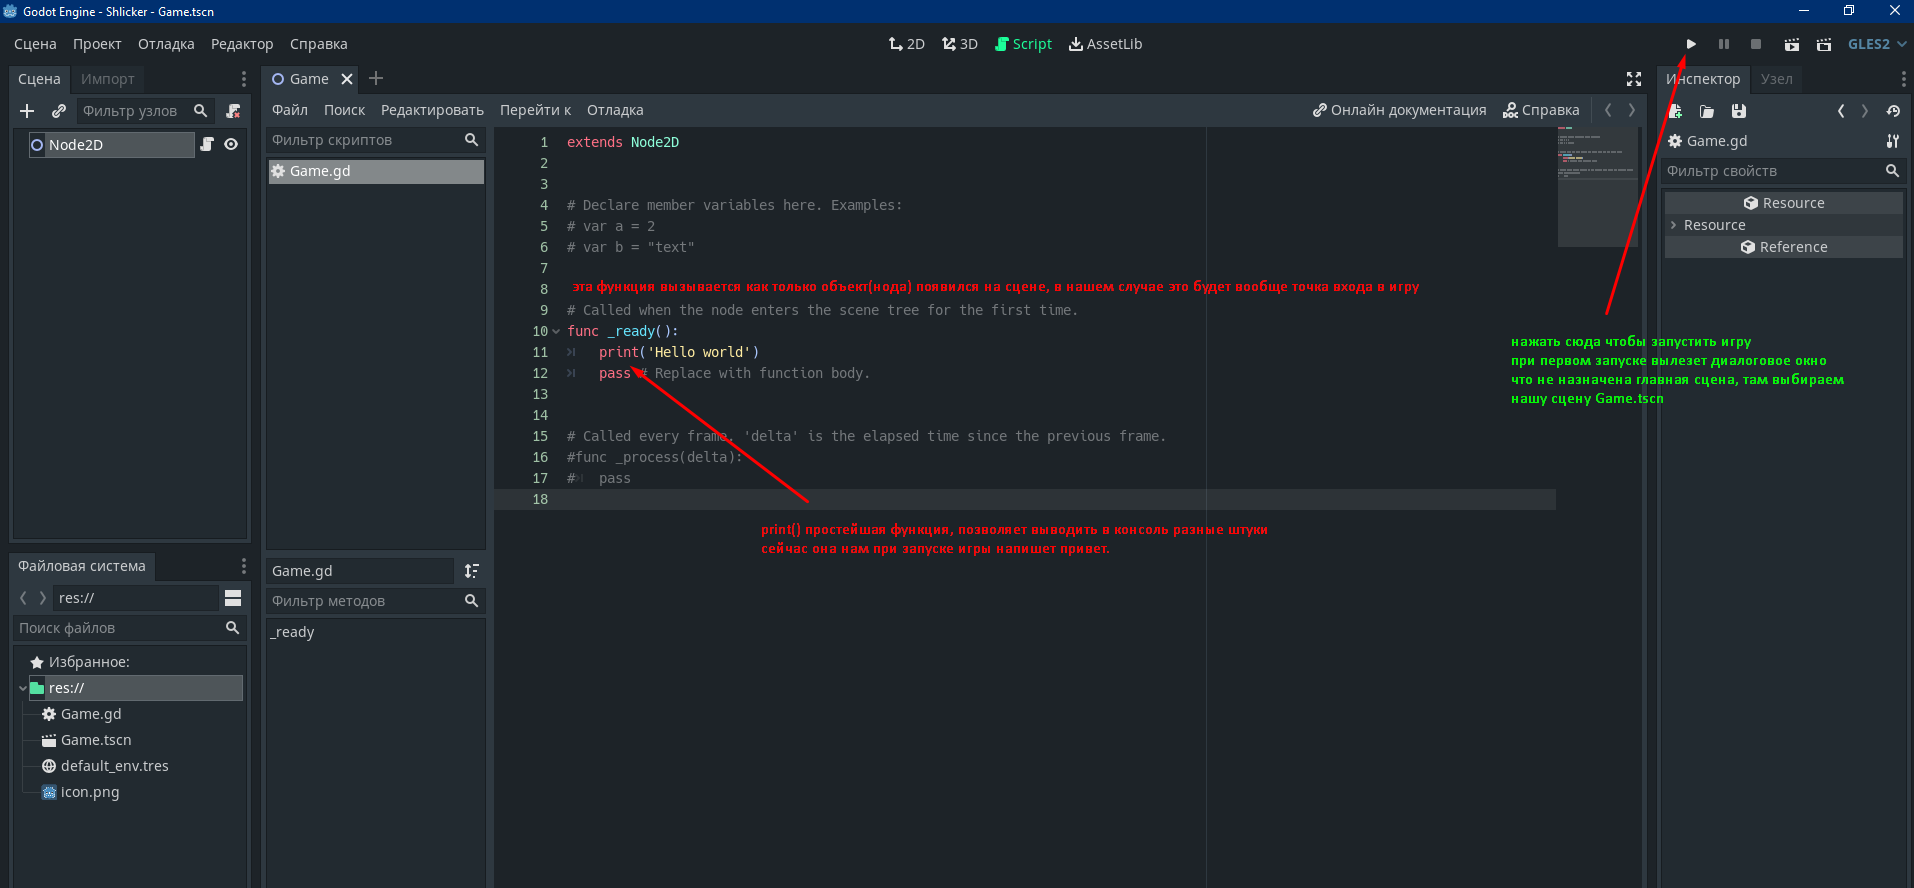Toggle distraction-free mode icon
1914x888 pixels.
tap(1634, 79)
